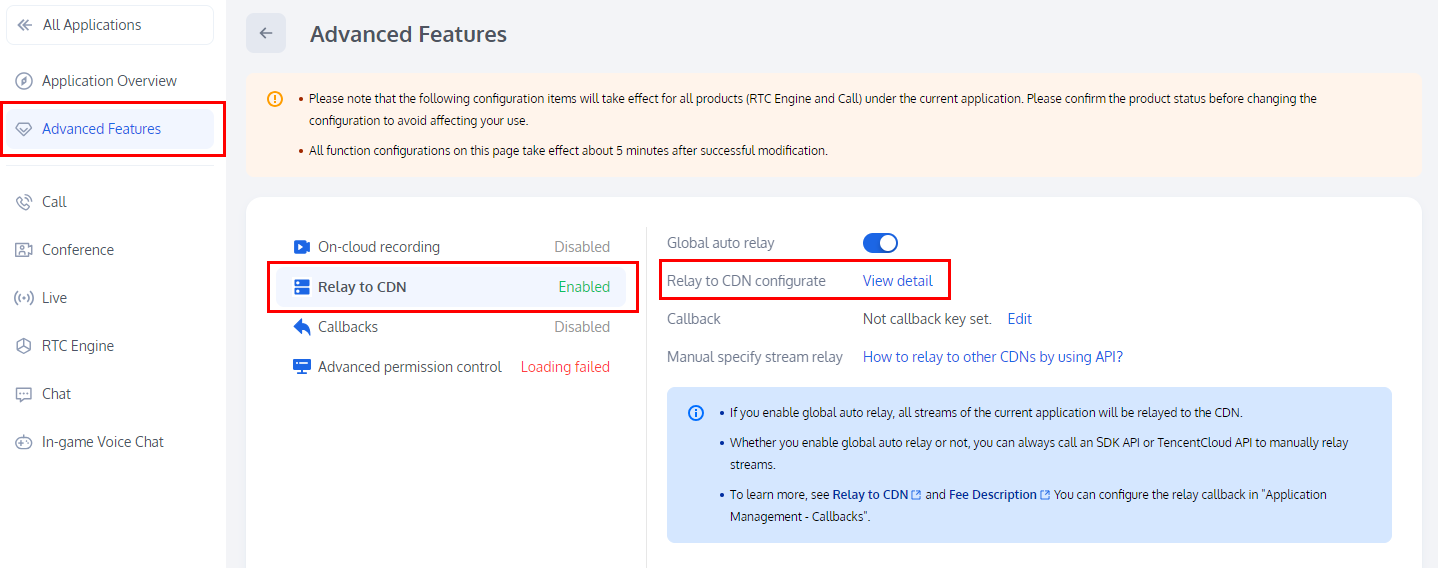Image resolution: width=1438 pixels, height=568 pixels.
Task: Click the All Applications collapse icon
Action: click(25, 25)
